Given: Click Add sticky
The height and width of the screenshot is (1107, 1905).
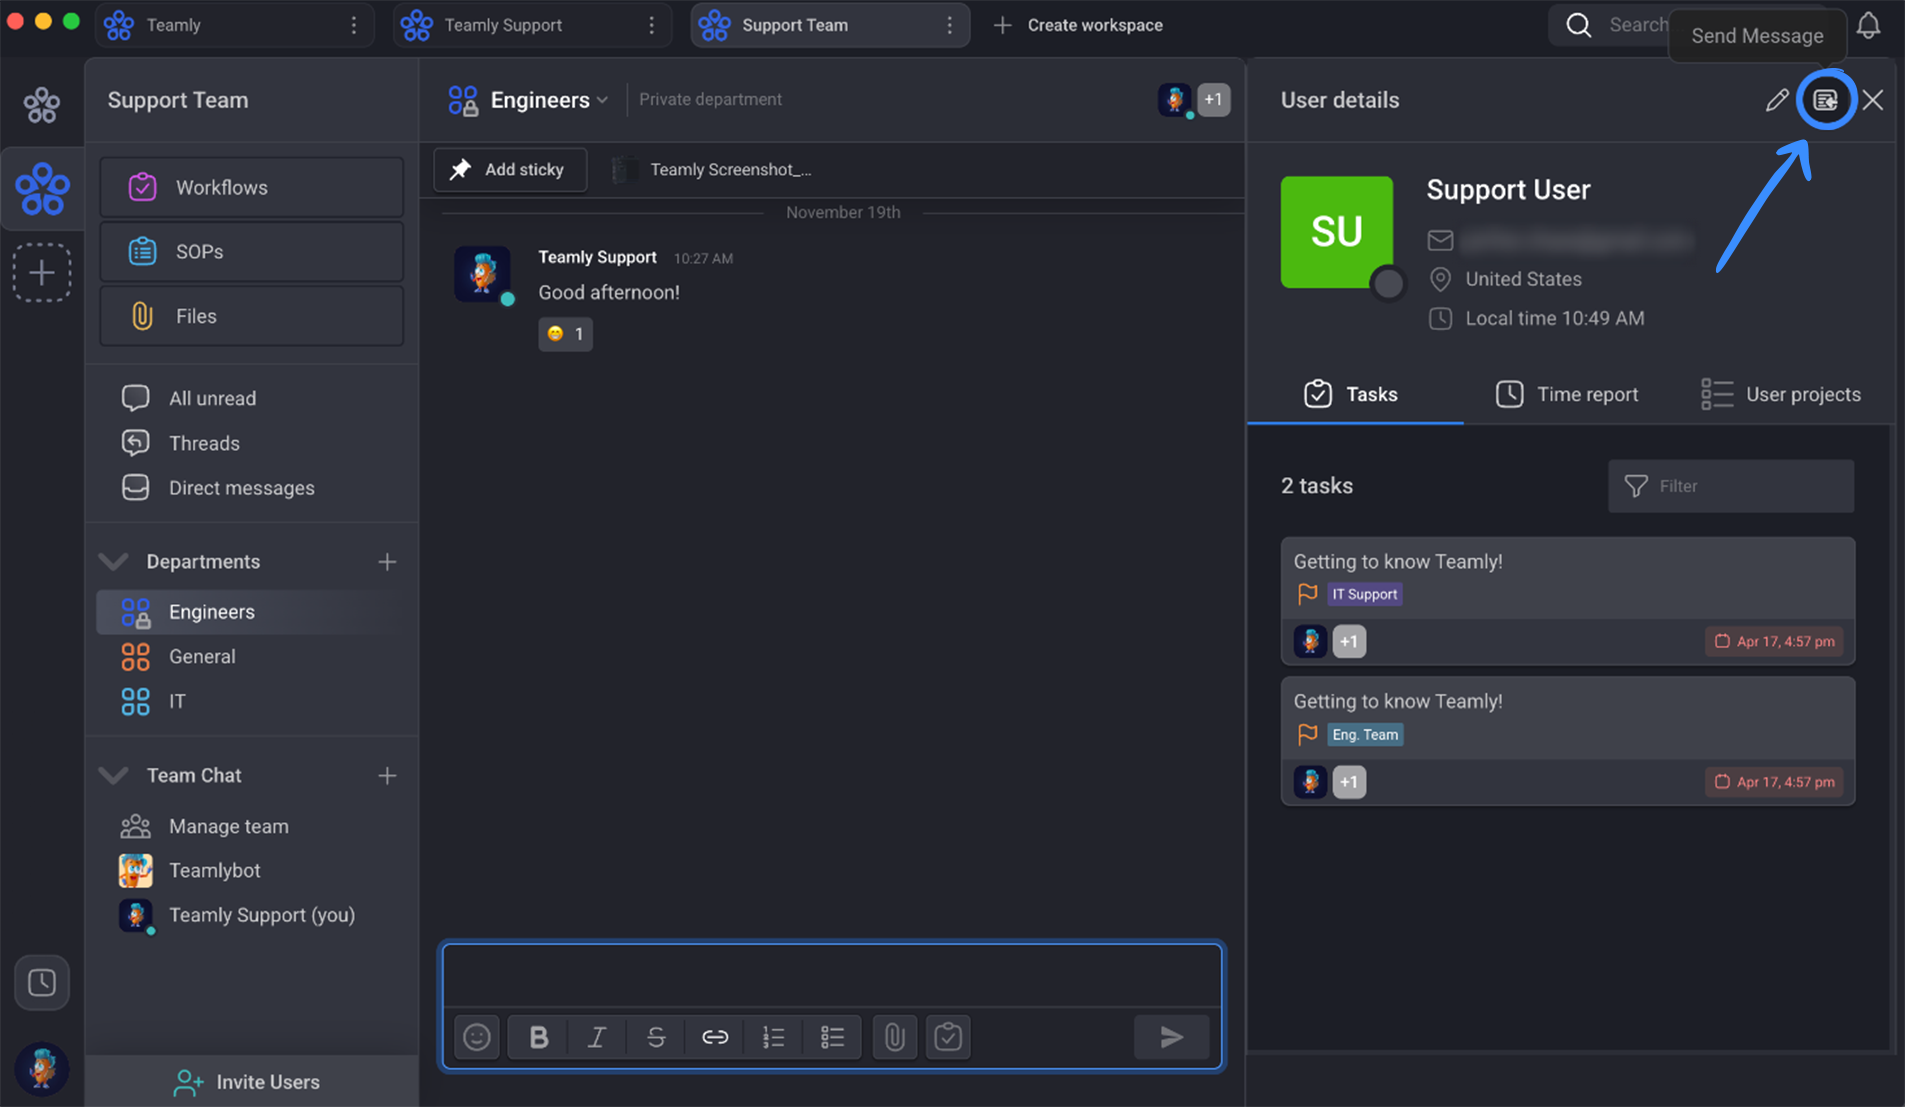Looking at the screenshot, I should click(510, 169).
